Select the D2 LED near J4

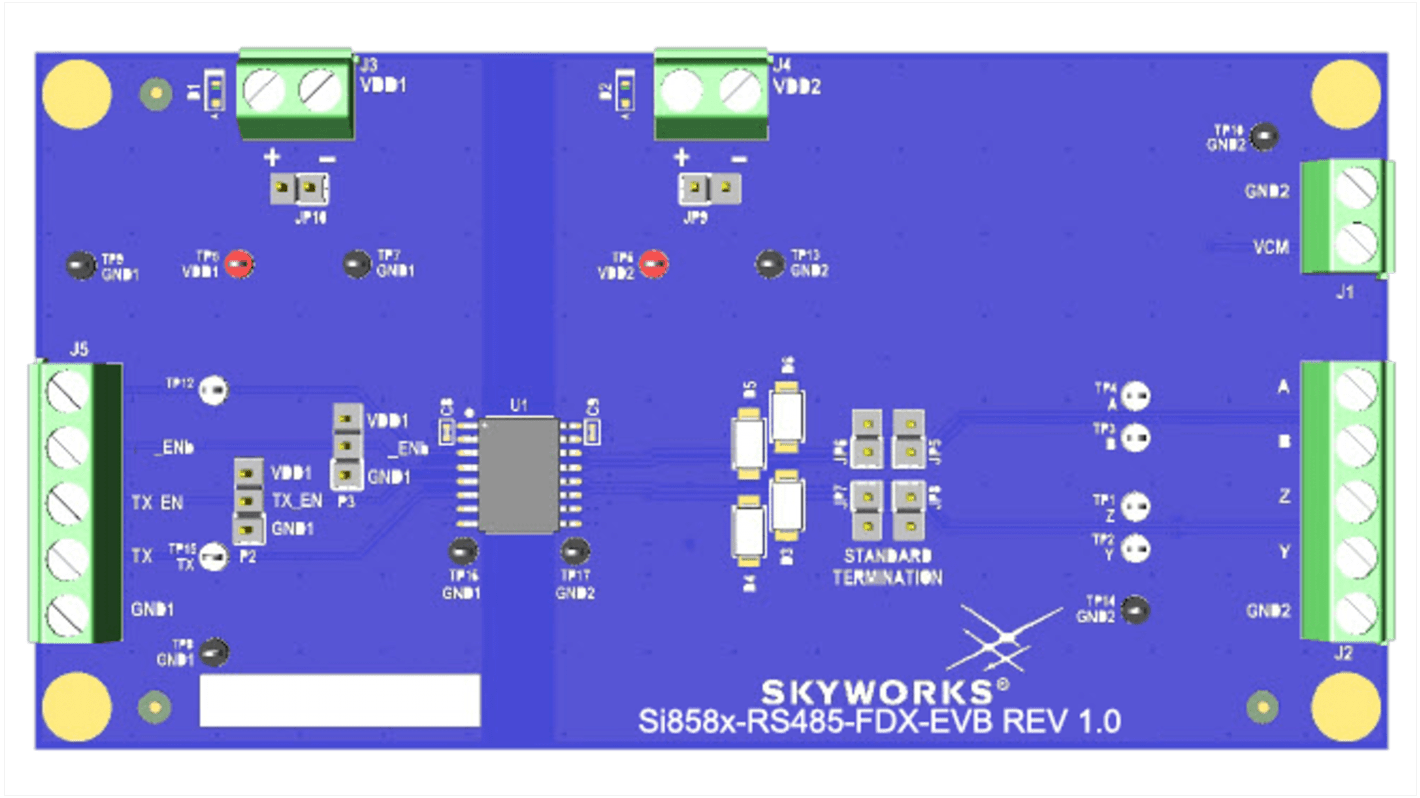626,92
